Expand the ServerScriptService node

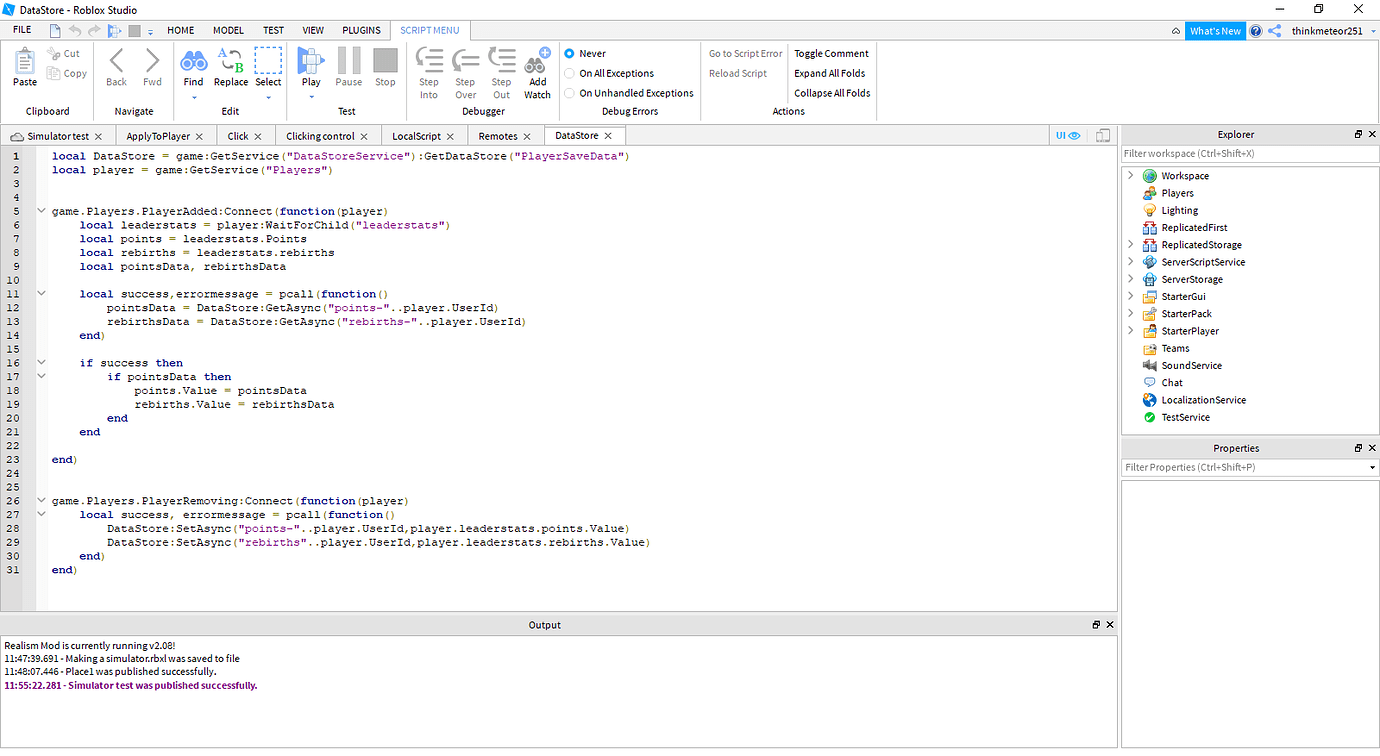(x=1130, y=262)
